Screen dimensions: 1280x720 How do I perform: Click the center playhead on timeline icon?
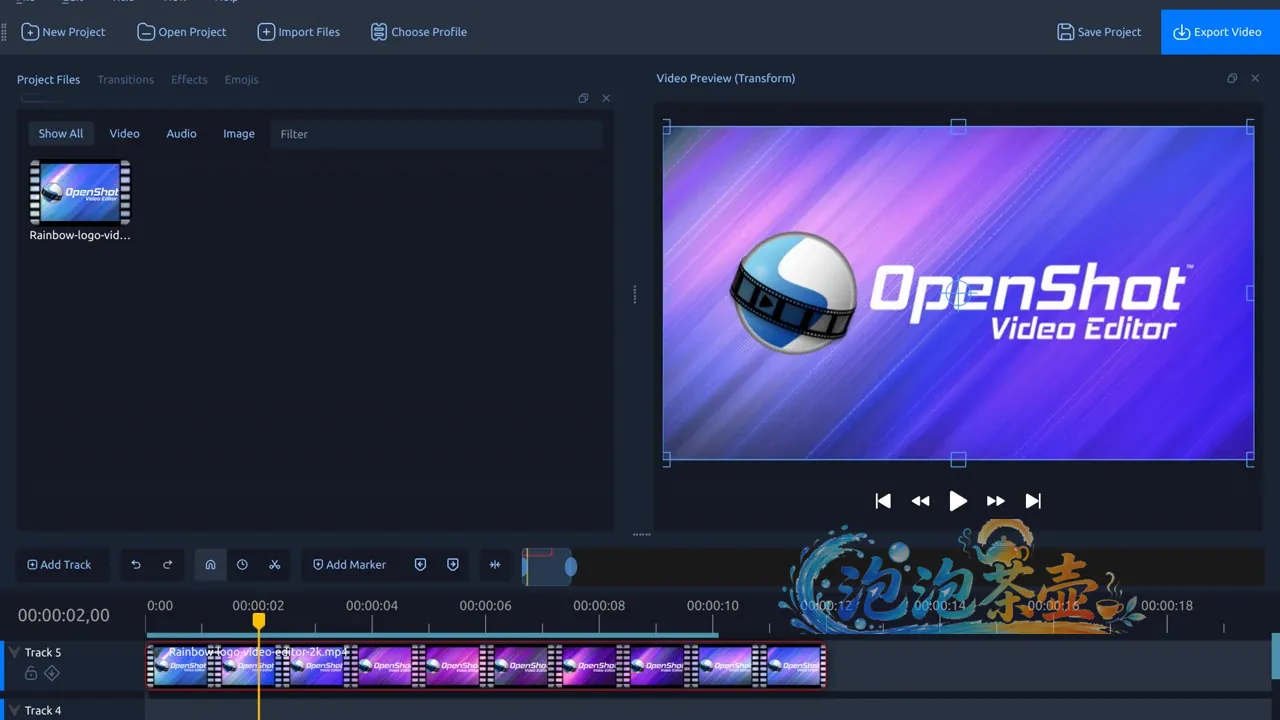coord(495,565)
